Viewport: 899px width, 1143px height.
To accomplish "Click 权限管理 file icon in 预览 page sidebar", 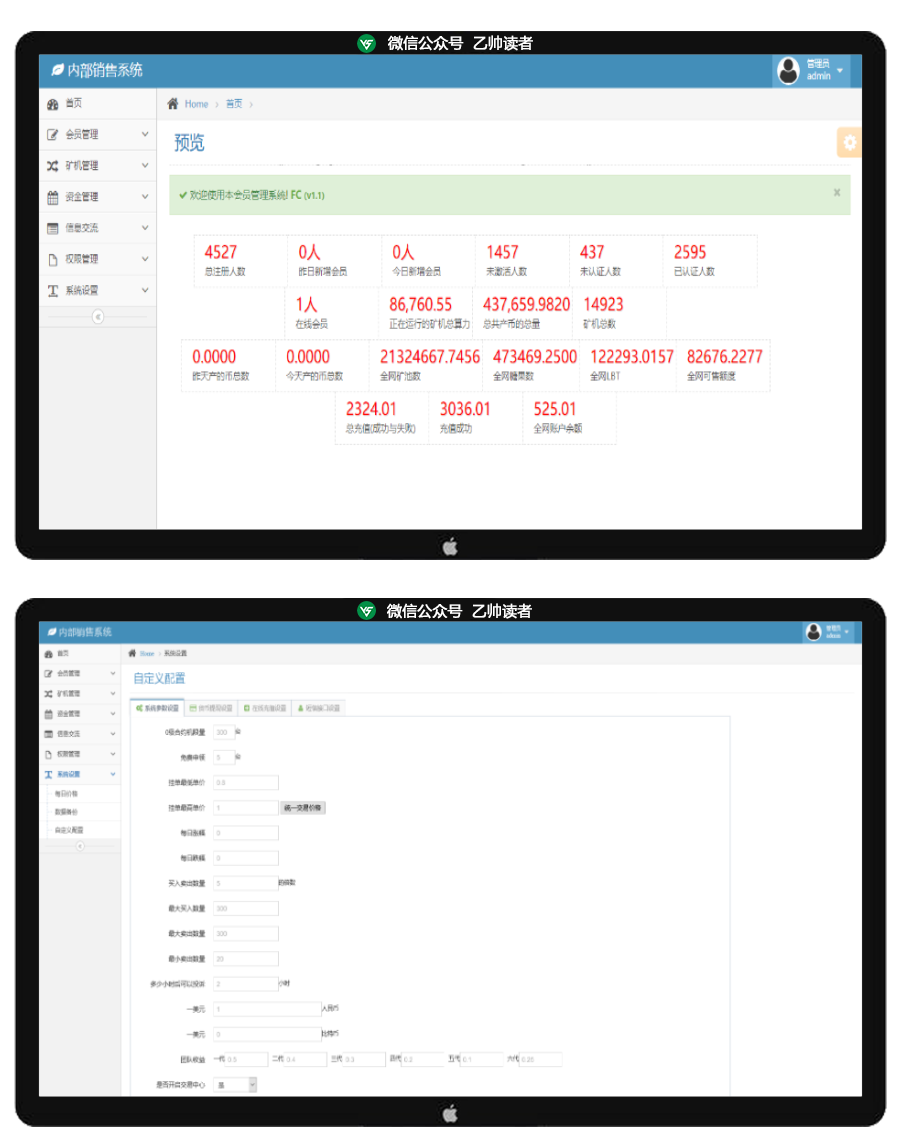I will pyautogui.click(x=53, y=259).
